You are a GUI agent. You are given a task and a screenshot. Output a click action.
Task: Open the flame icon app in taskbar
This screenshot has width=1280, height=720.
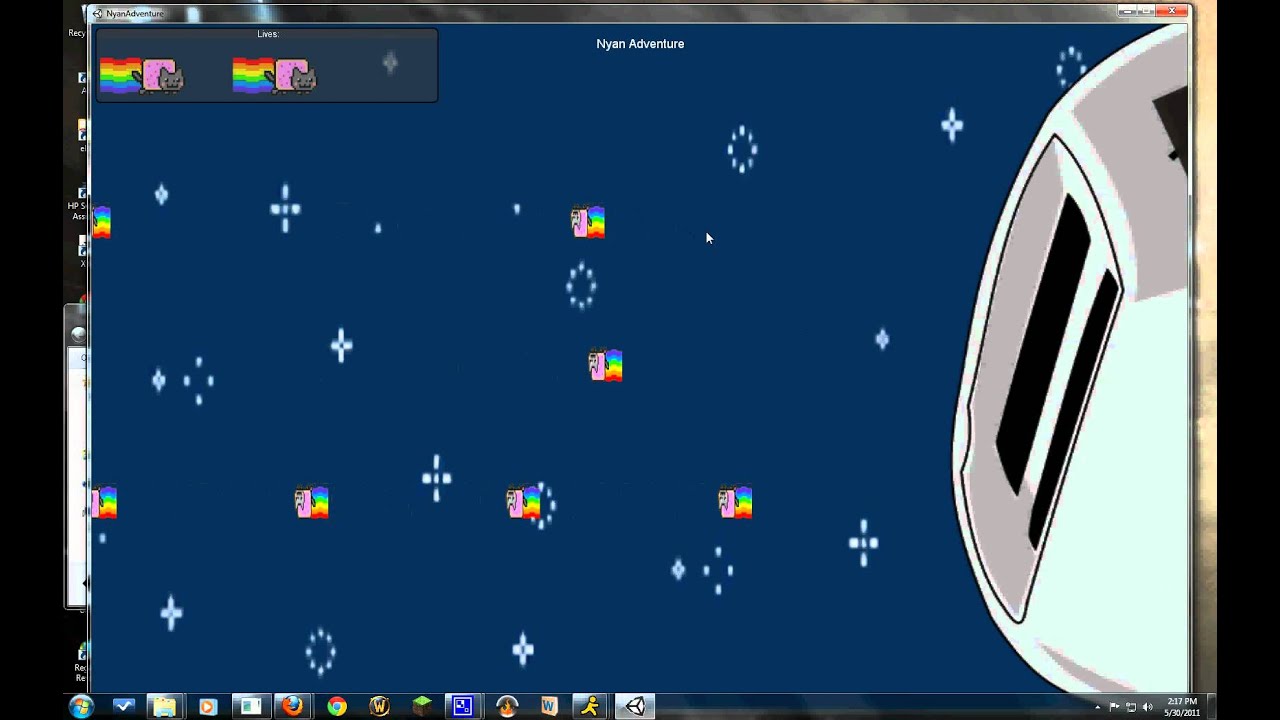tap(507, 706)
